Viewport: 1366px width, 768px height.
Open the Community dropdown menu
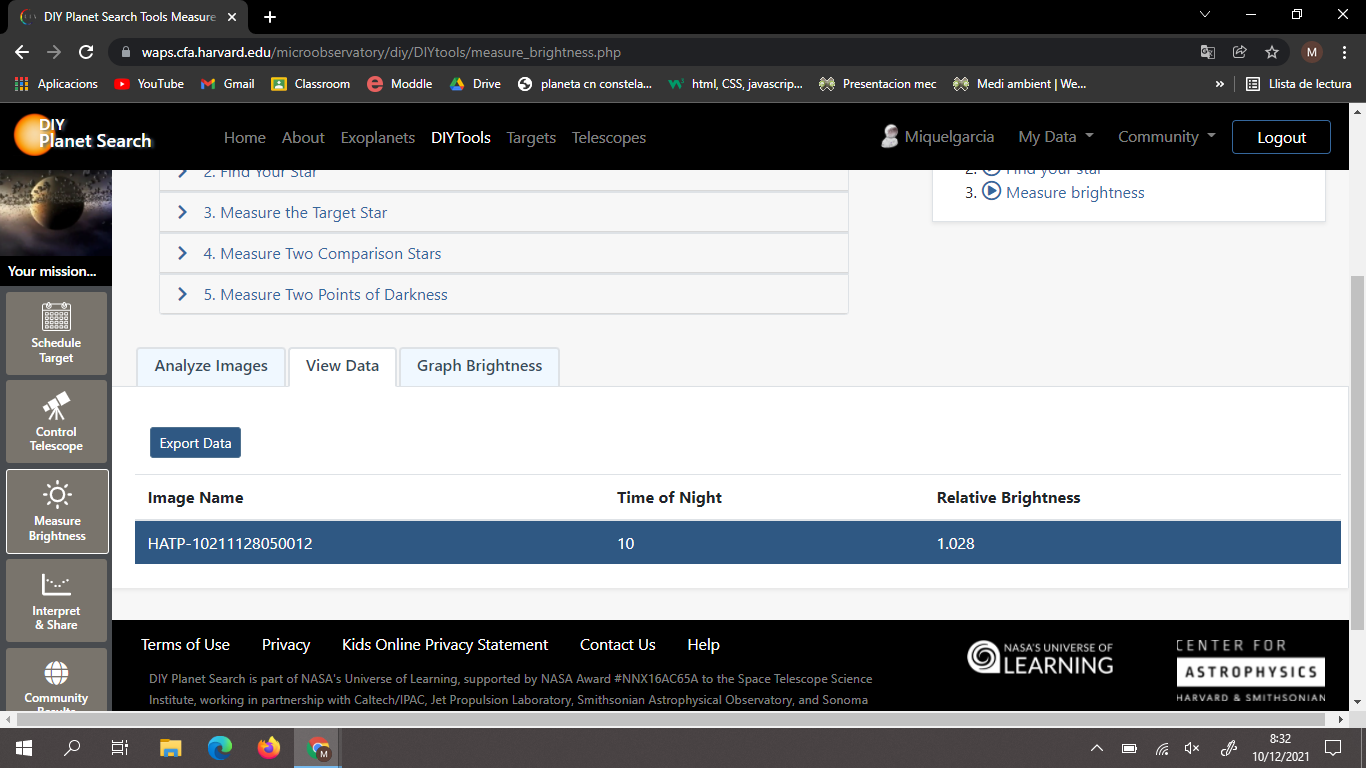[x=1166, y=137]
